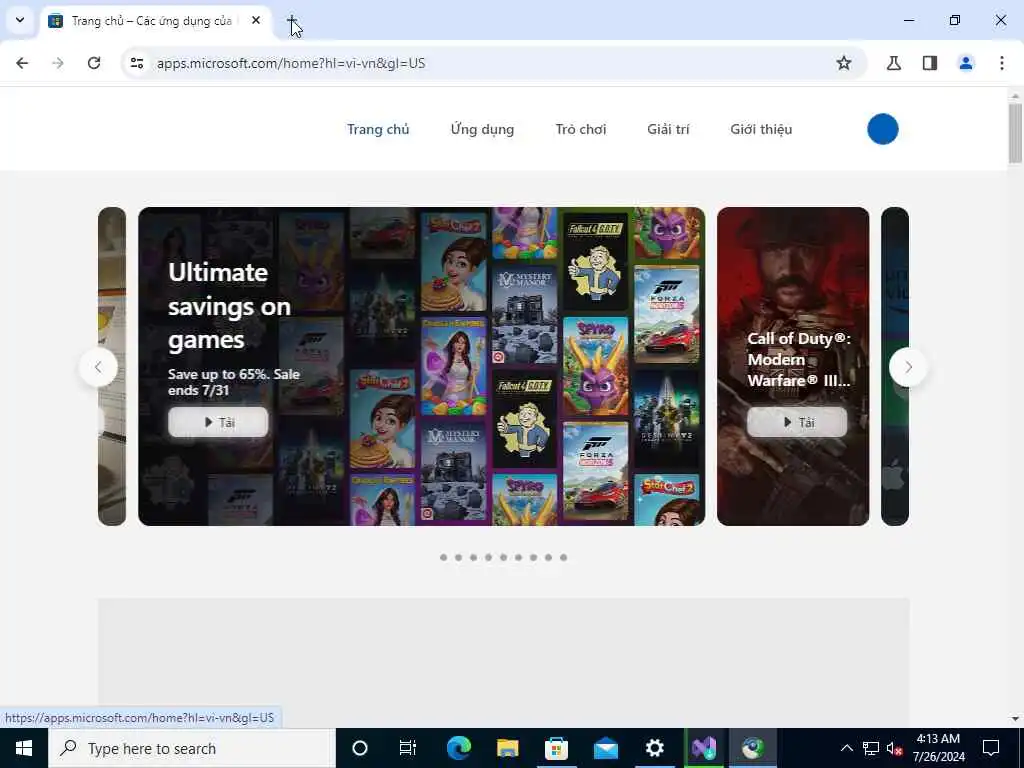Select the Trang chủ browser tab

155,21
